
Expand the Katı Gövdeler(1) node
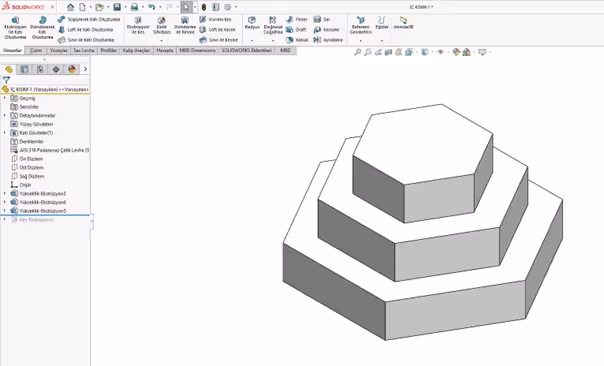[x=5, y=133]
